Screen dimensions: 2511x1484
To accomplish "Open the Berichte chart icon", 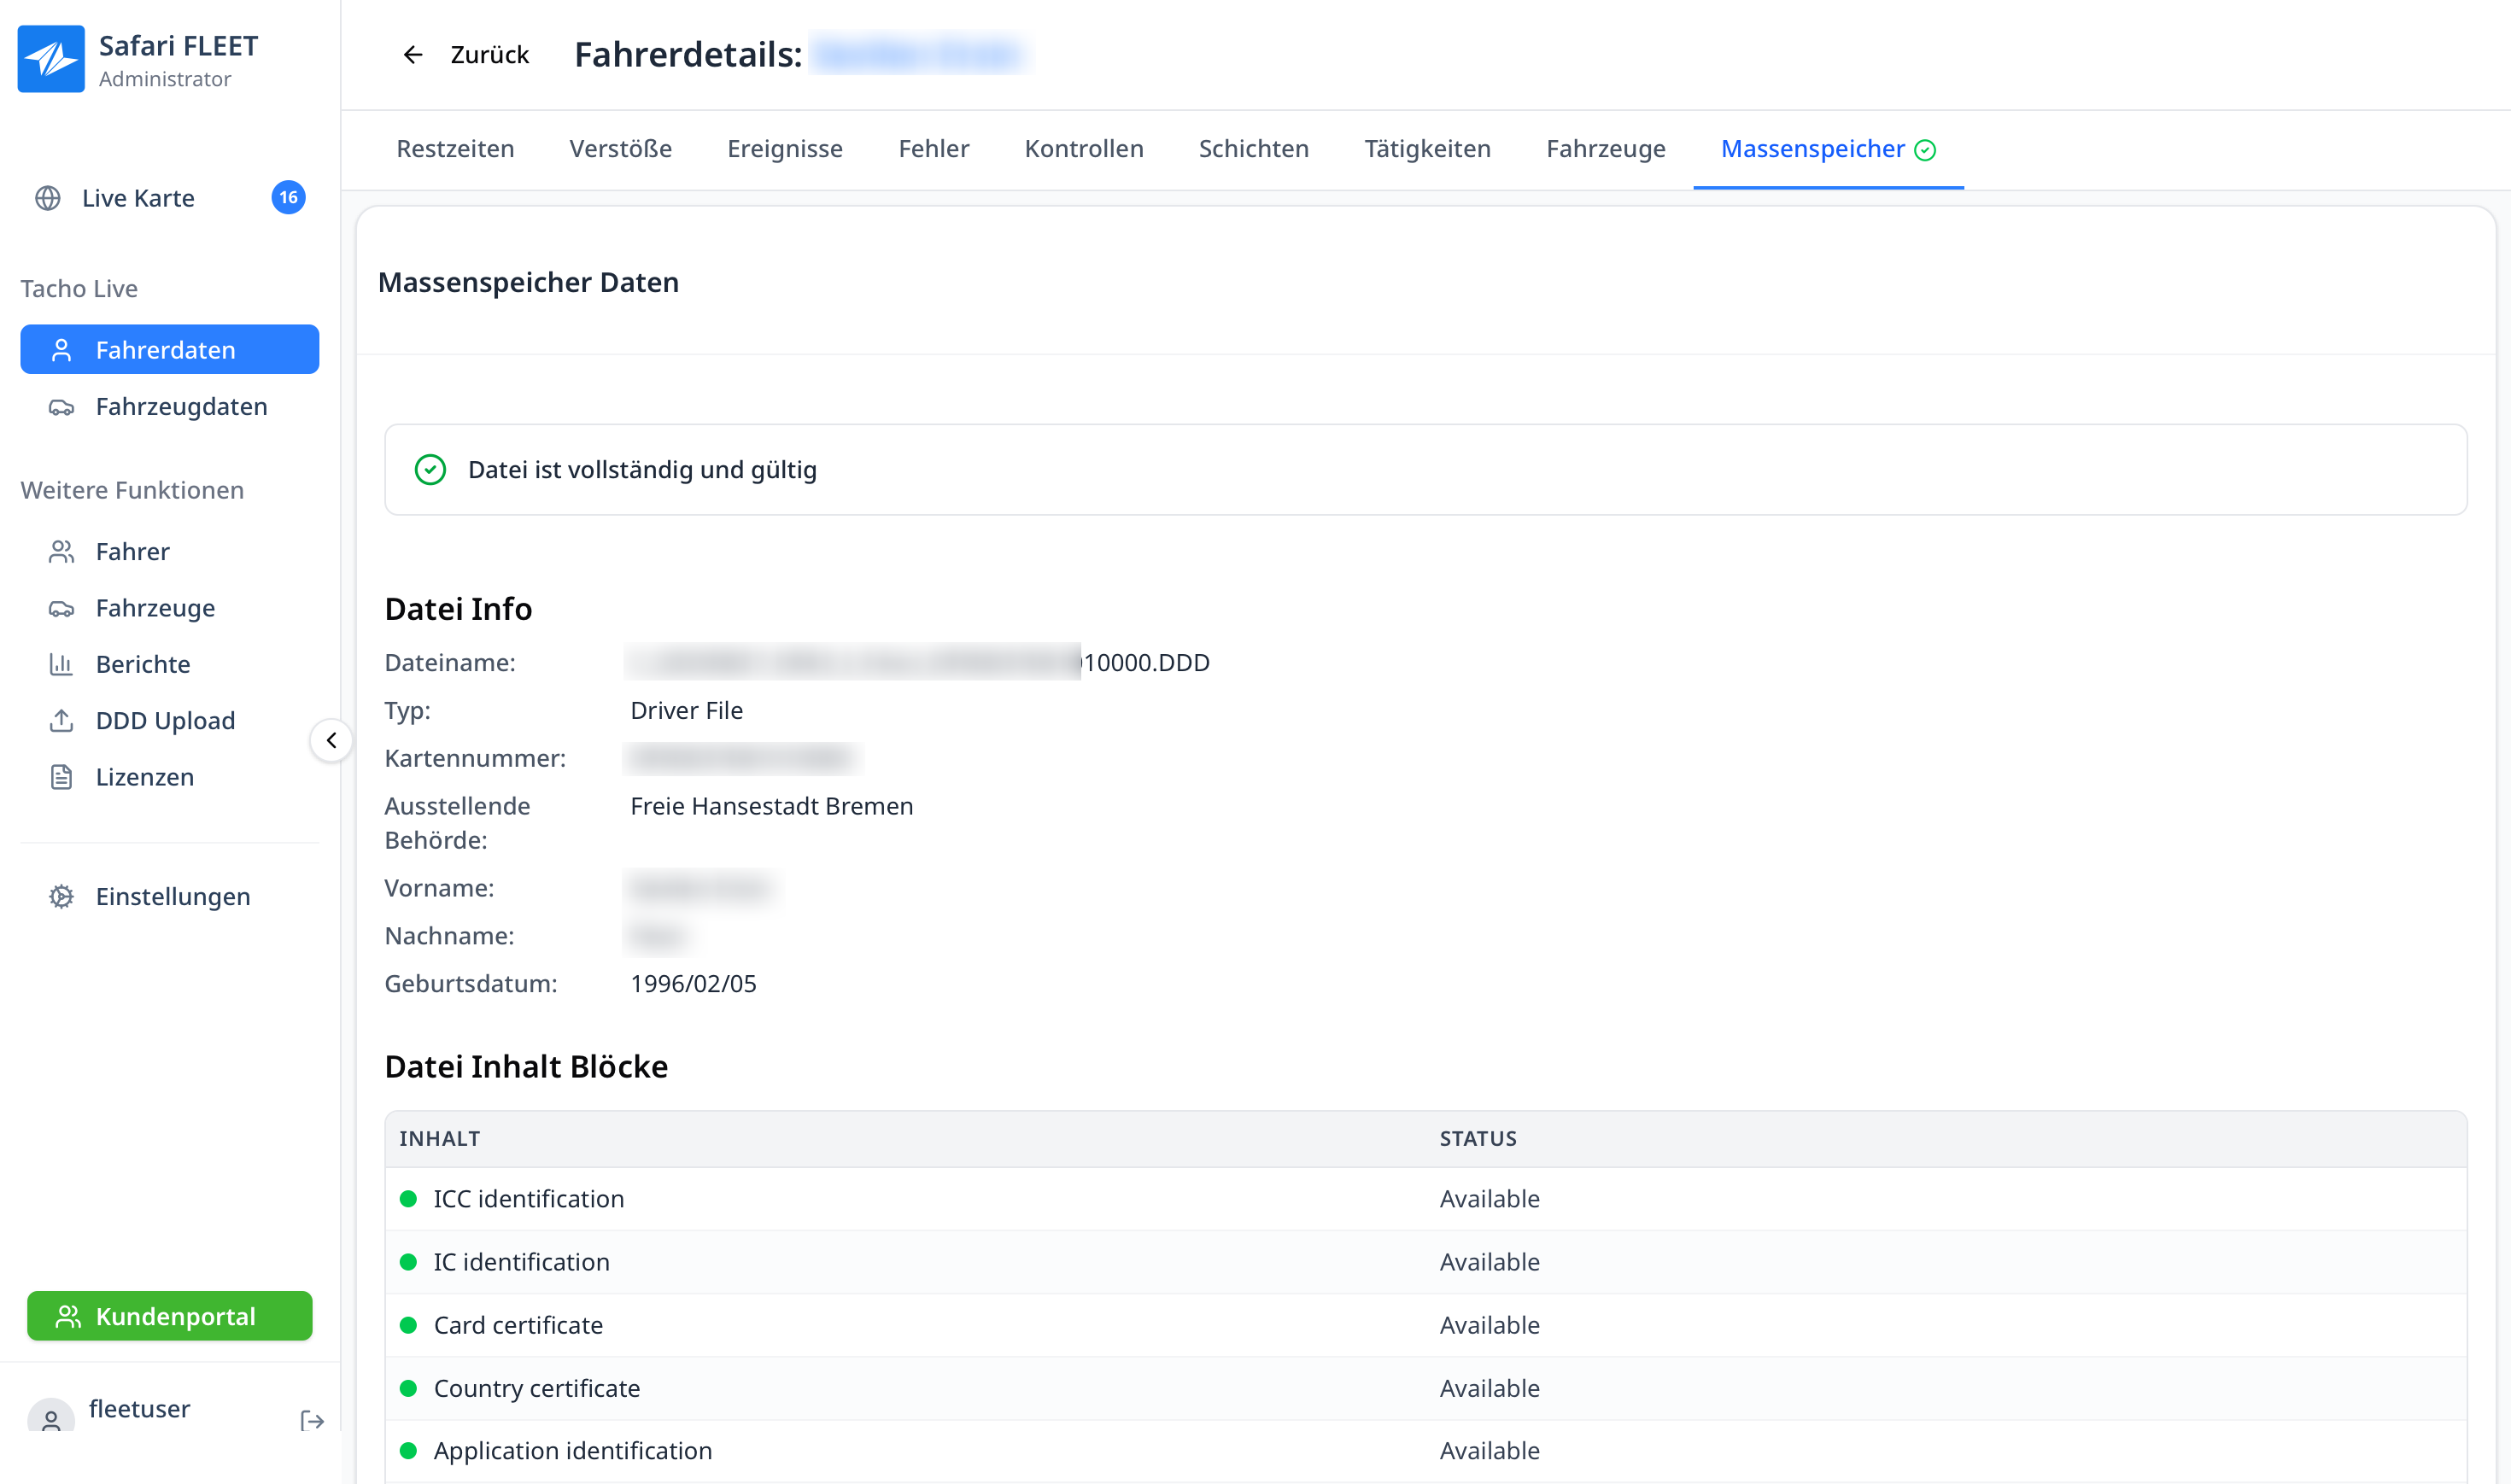I will pyautogui.click(x=61, y=665).
